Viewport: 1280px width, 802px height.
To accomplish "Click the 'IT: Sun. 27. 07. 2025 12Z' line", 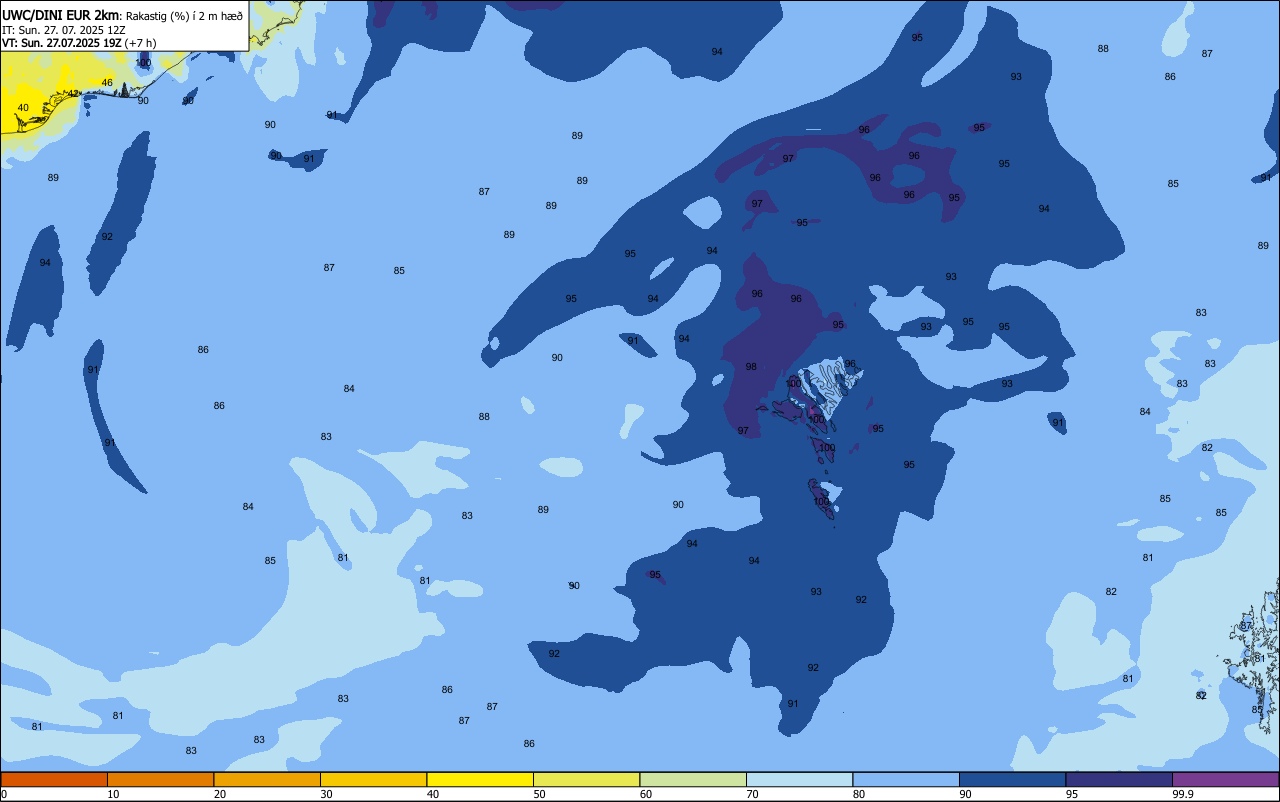I will click(x=63, y=29).
